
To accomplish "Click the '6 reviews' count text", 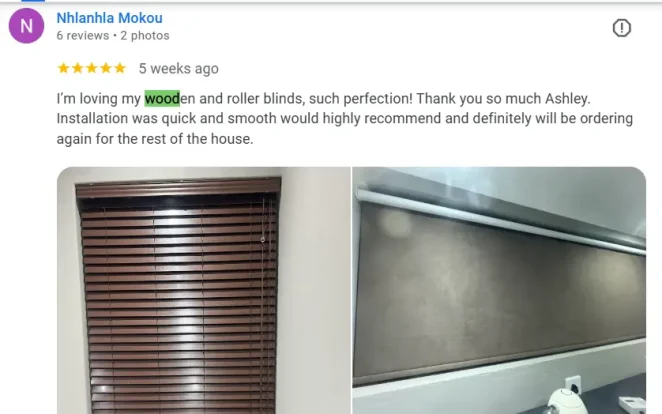I will pos(83,35).
